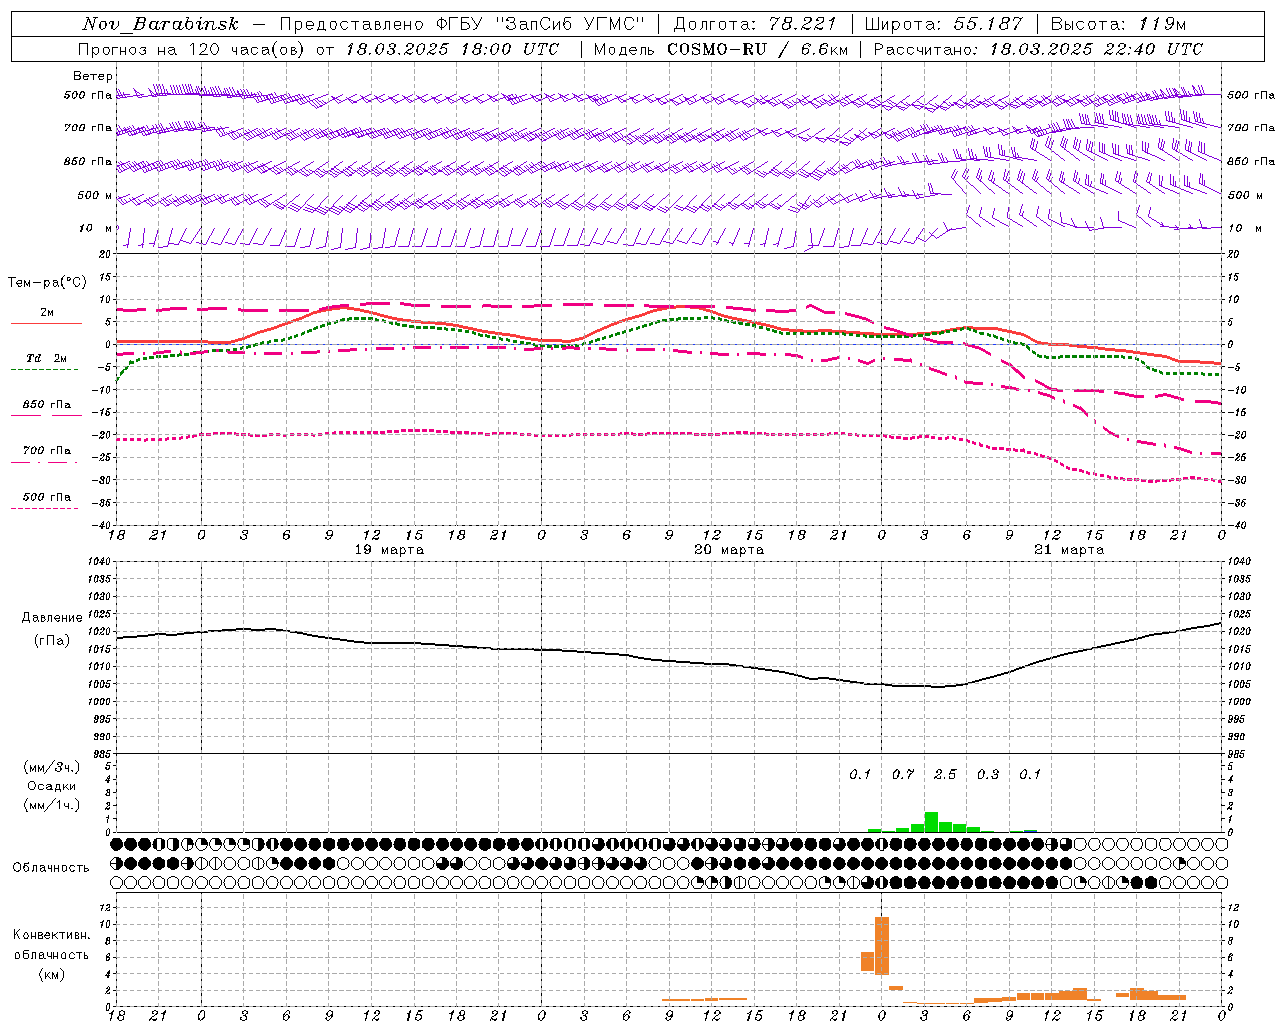Click the '2.5' precipitation value
The width and height of the screenshot is (1280, 1024).
click(x=945, y=774)
